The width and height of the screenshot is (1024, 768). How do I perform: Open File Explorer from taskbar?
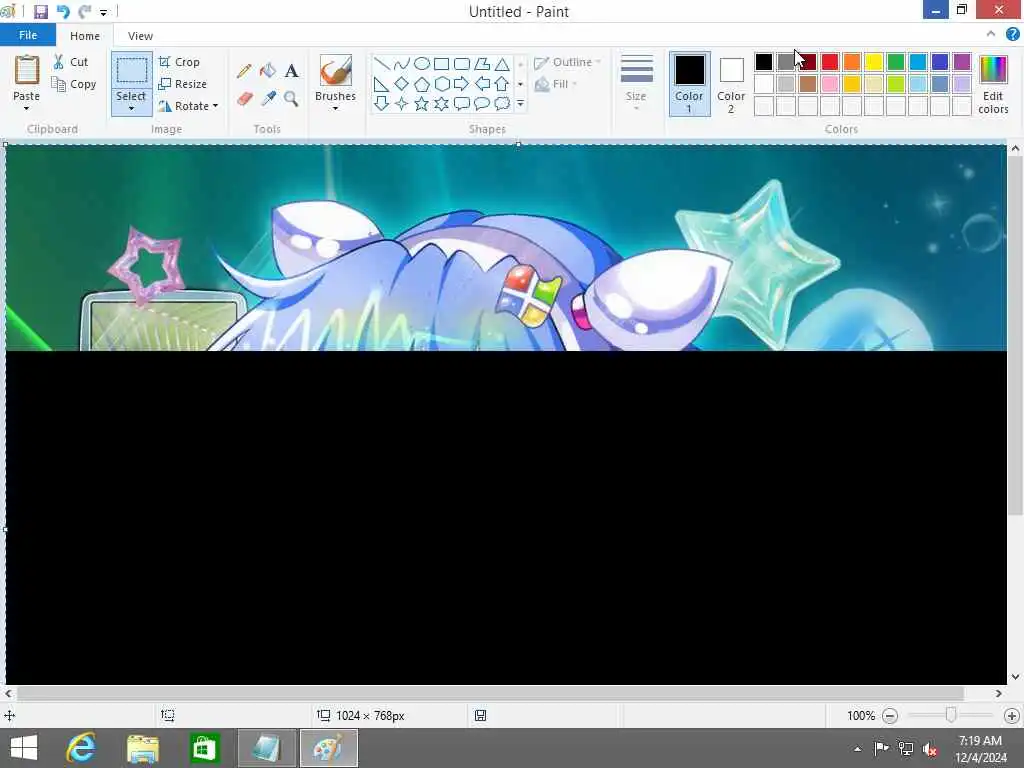tap(143, 748)
